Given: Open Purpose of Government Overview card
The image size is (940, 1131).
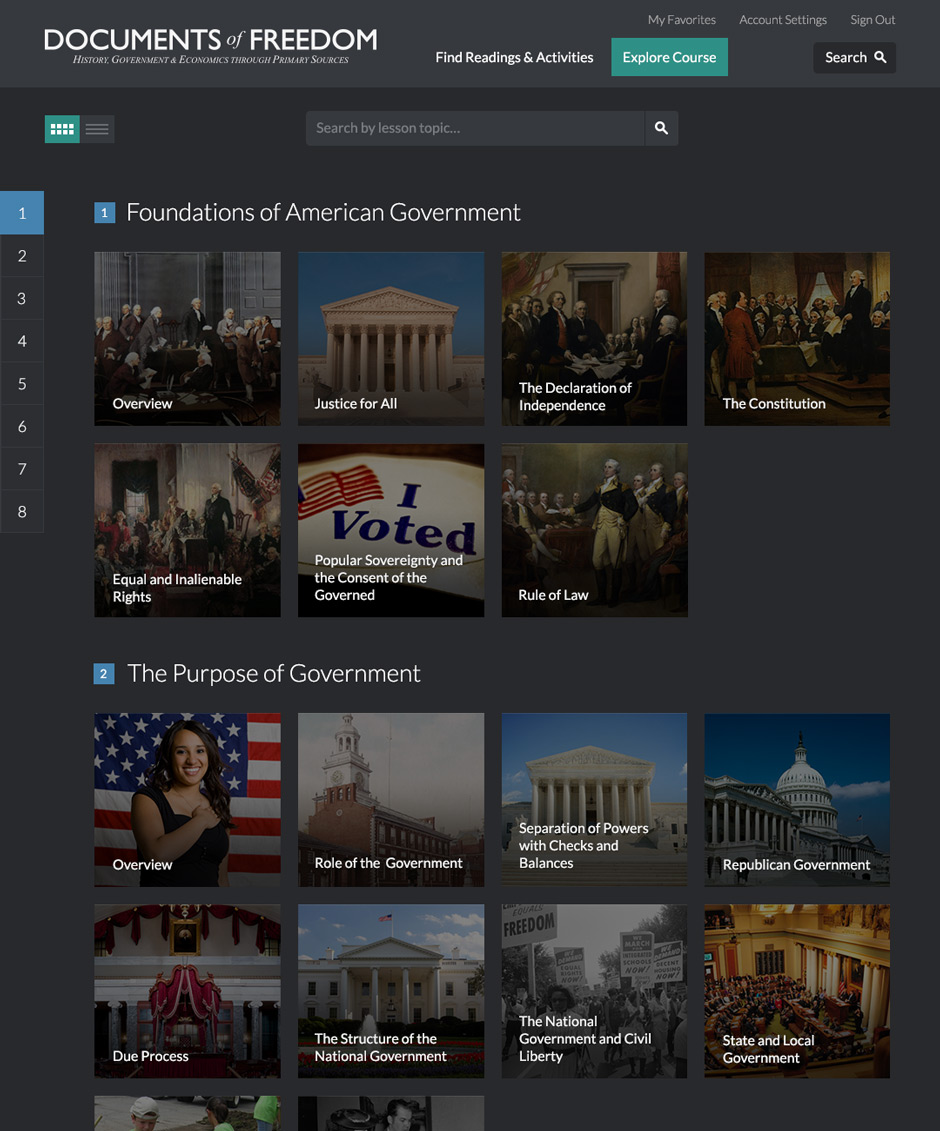Looking at the screenshot, I should pyautogui.click(x=188, y=800).
